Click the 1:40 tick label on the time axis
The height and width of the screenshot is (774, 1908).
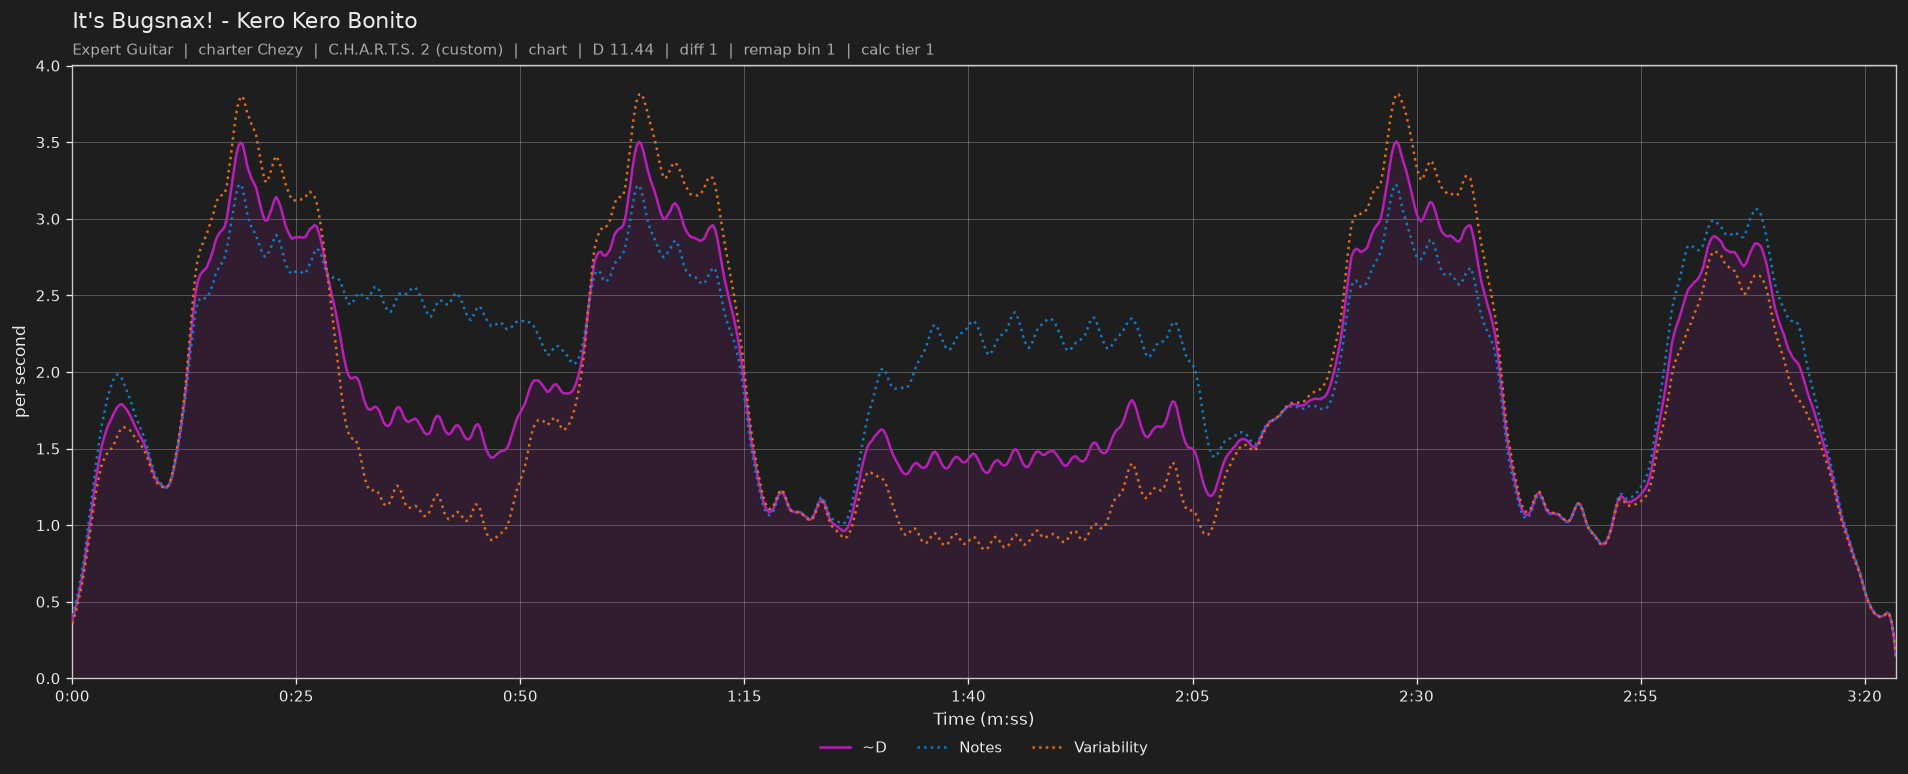[968, 696]
